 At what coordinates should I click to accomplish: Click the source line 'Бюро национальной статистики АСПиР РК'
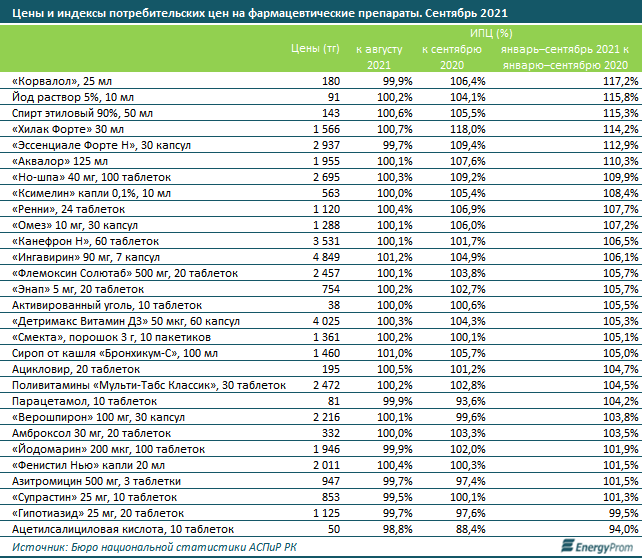pyautogui.click(x=184, y=547)
